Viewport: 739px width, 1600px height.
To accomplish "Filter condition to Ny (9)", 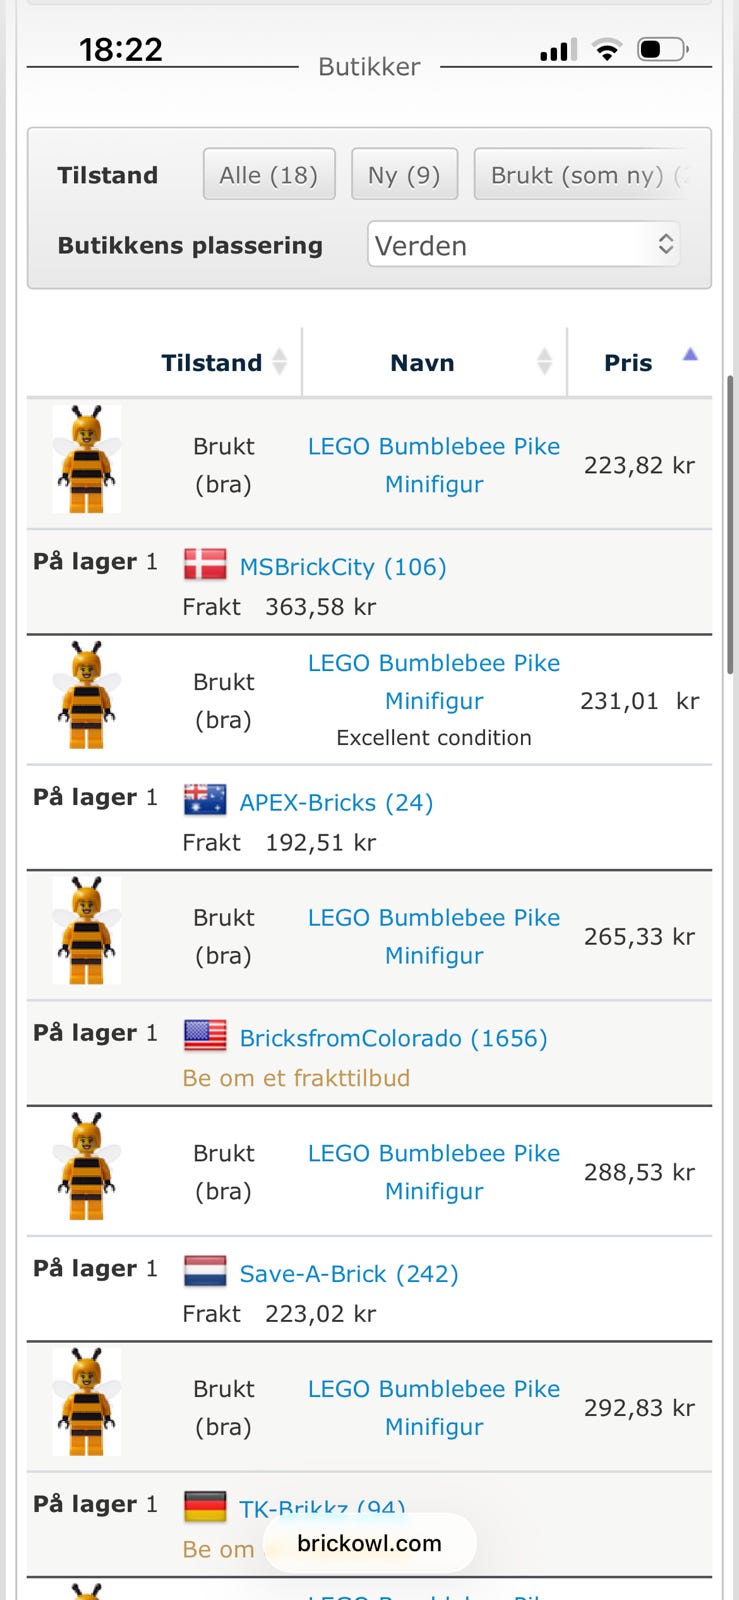I will [404, 175].
